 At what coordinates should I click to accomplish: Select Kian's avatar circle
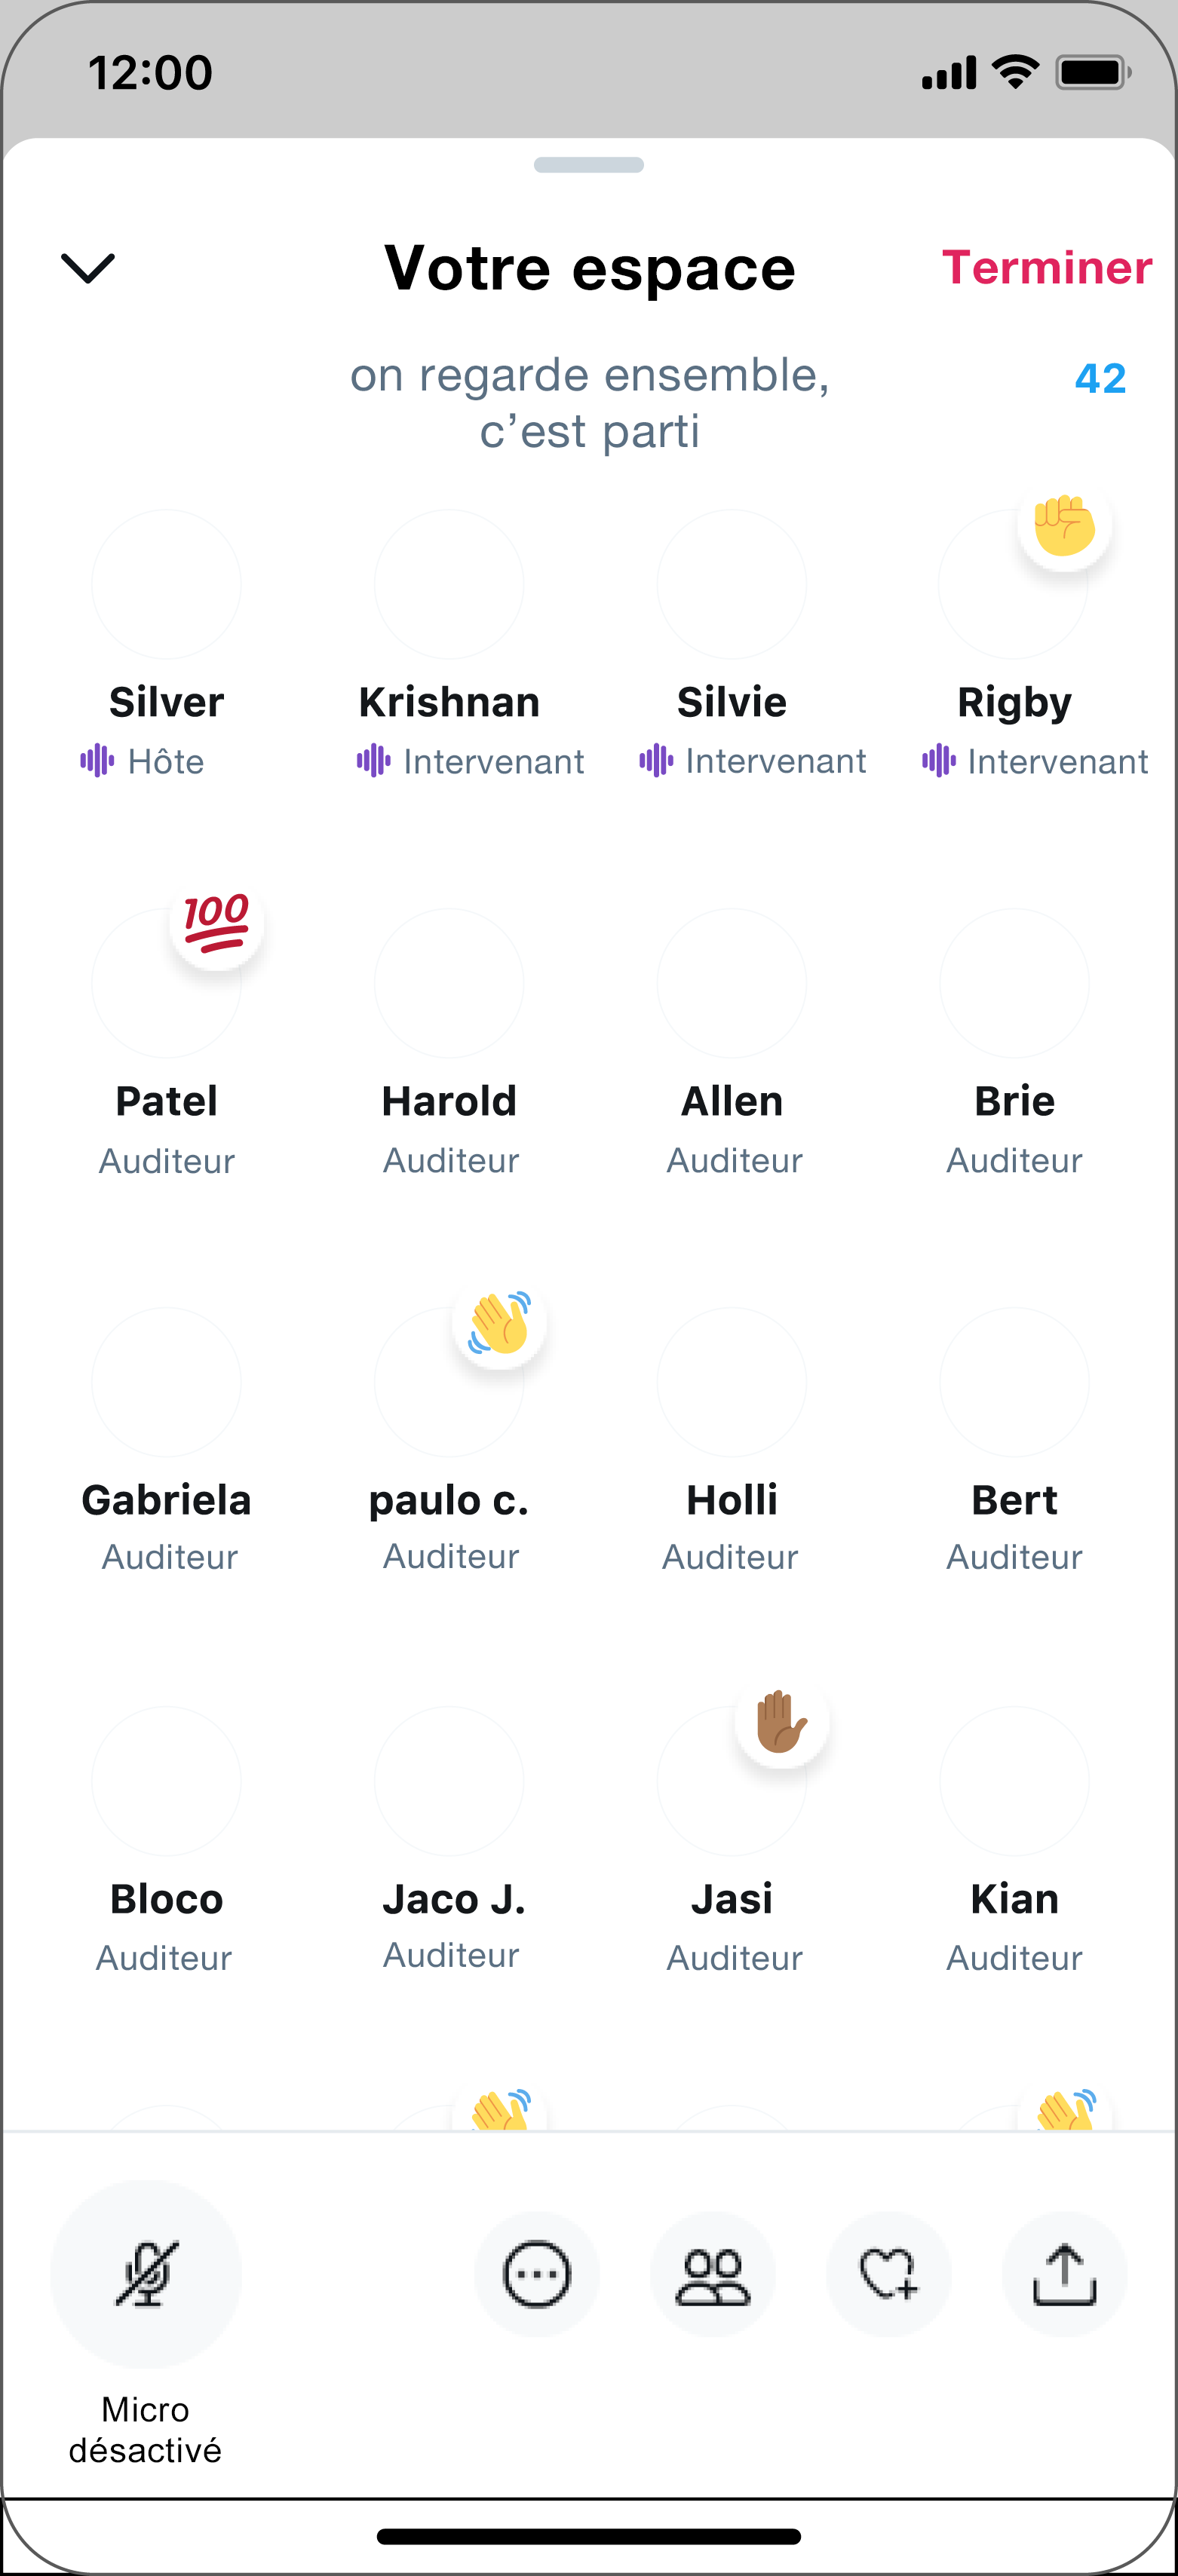point(1014,1781)
